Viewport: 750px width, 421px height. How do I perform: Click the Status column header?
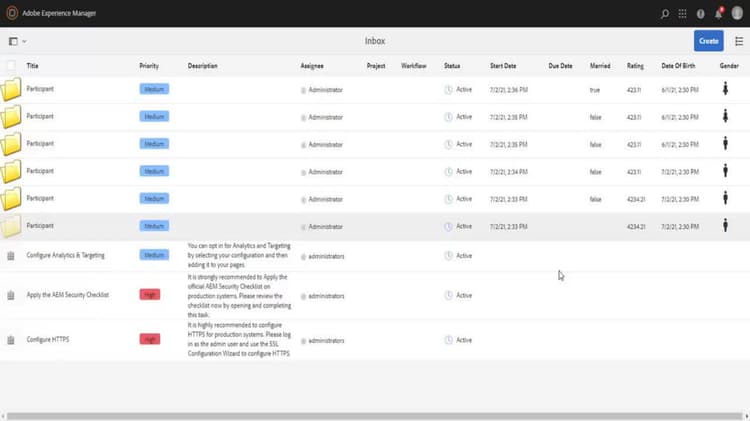pyautogui.click(x=452, y=66)
